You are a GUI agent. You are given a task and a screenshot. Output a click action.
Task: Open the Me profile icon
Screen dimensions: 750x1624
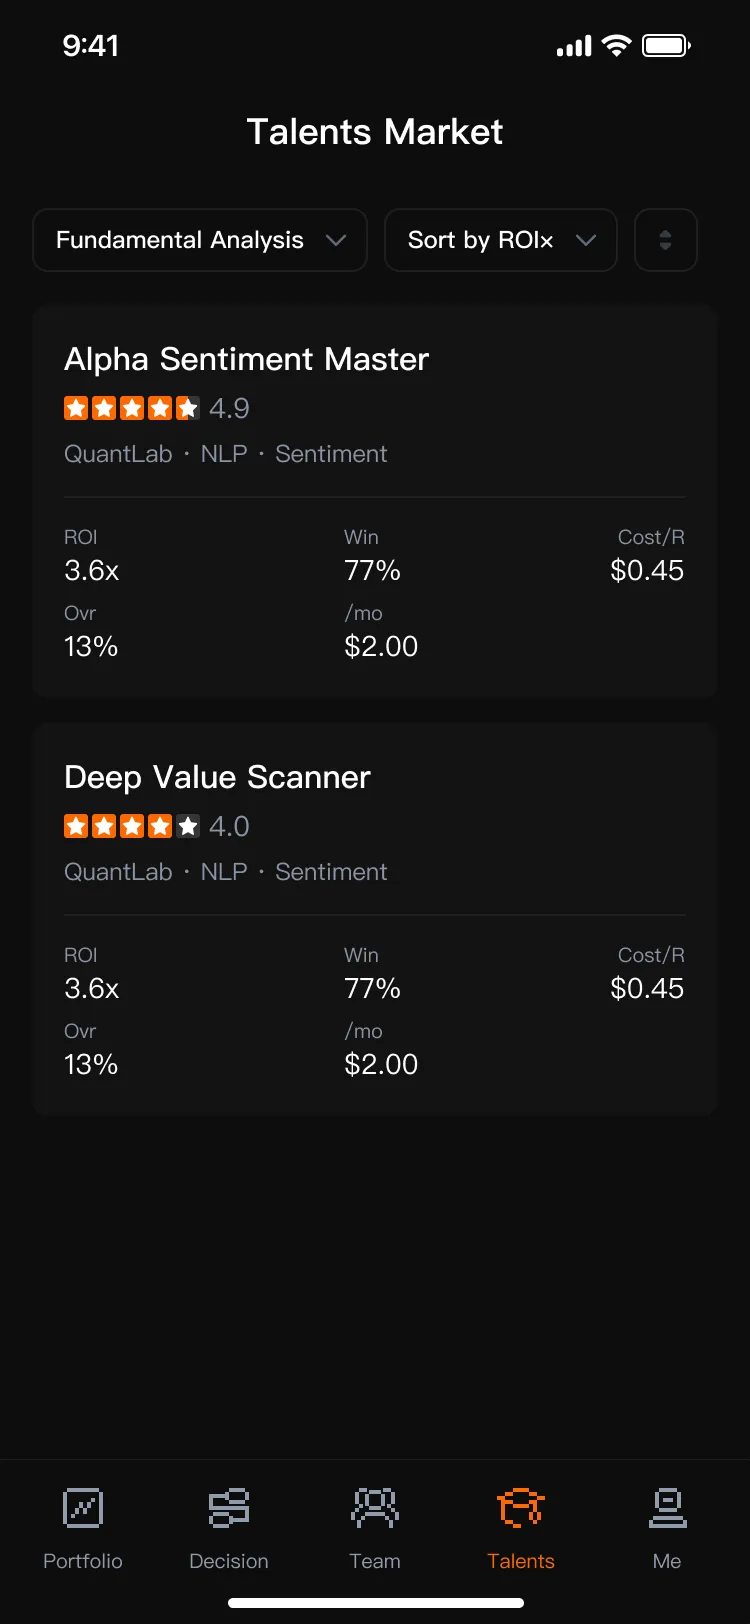coord(667,1508)
